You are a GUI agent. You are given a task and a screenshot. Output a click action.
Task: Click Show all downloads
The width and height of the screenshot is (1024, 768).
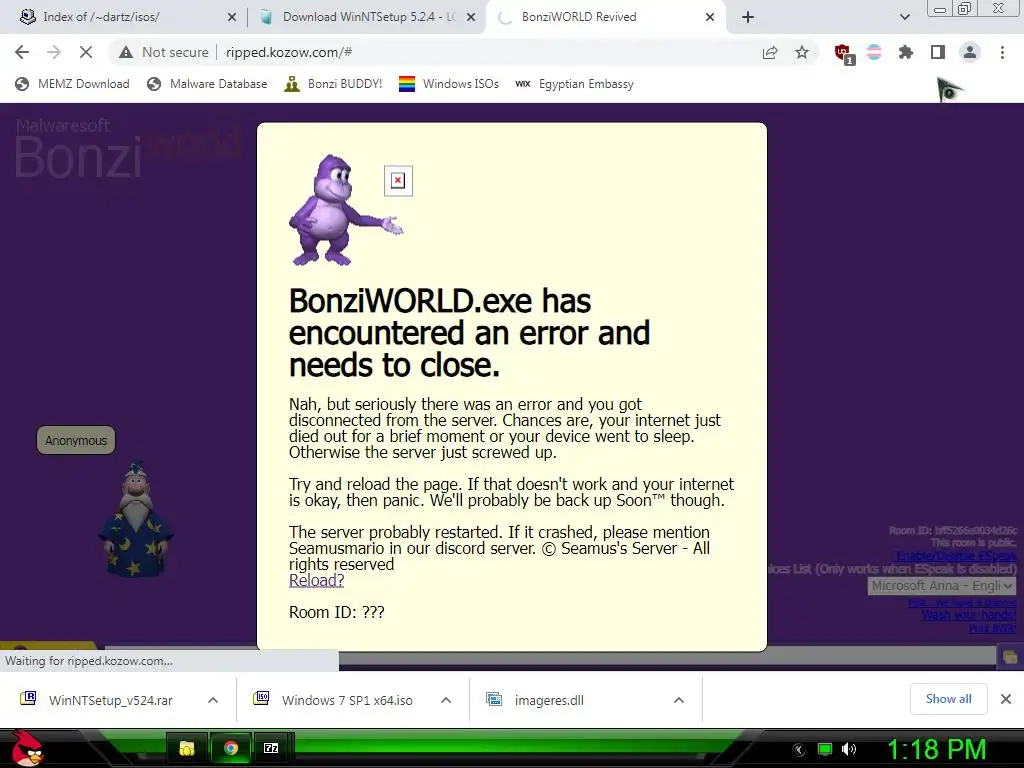click(x=948, y=699)
